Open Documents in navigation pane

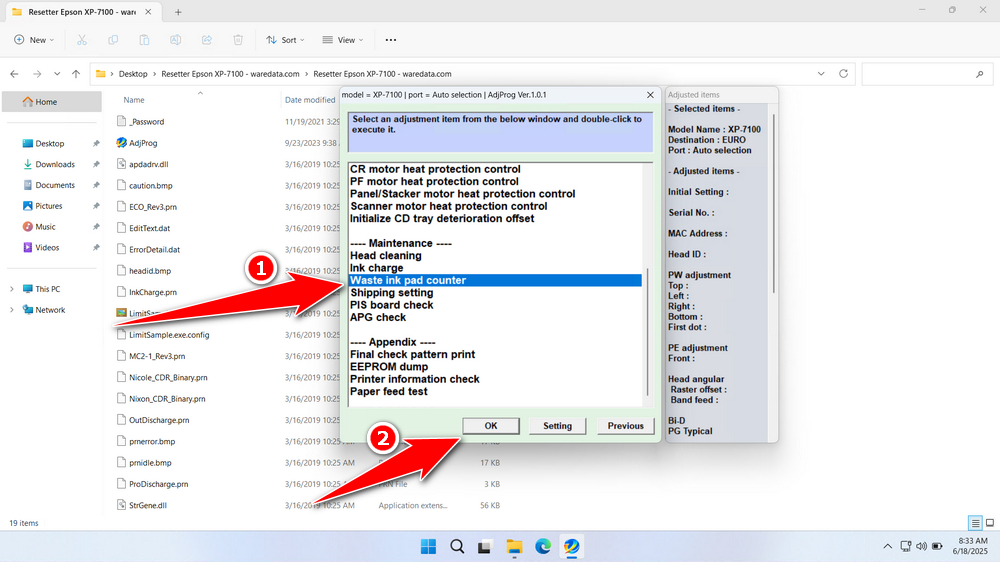(55, 185)
